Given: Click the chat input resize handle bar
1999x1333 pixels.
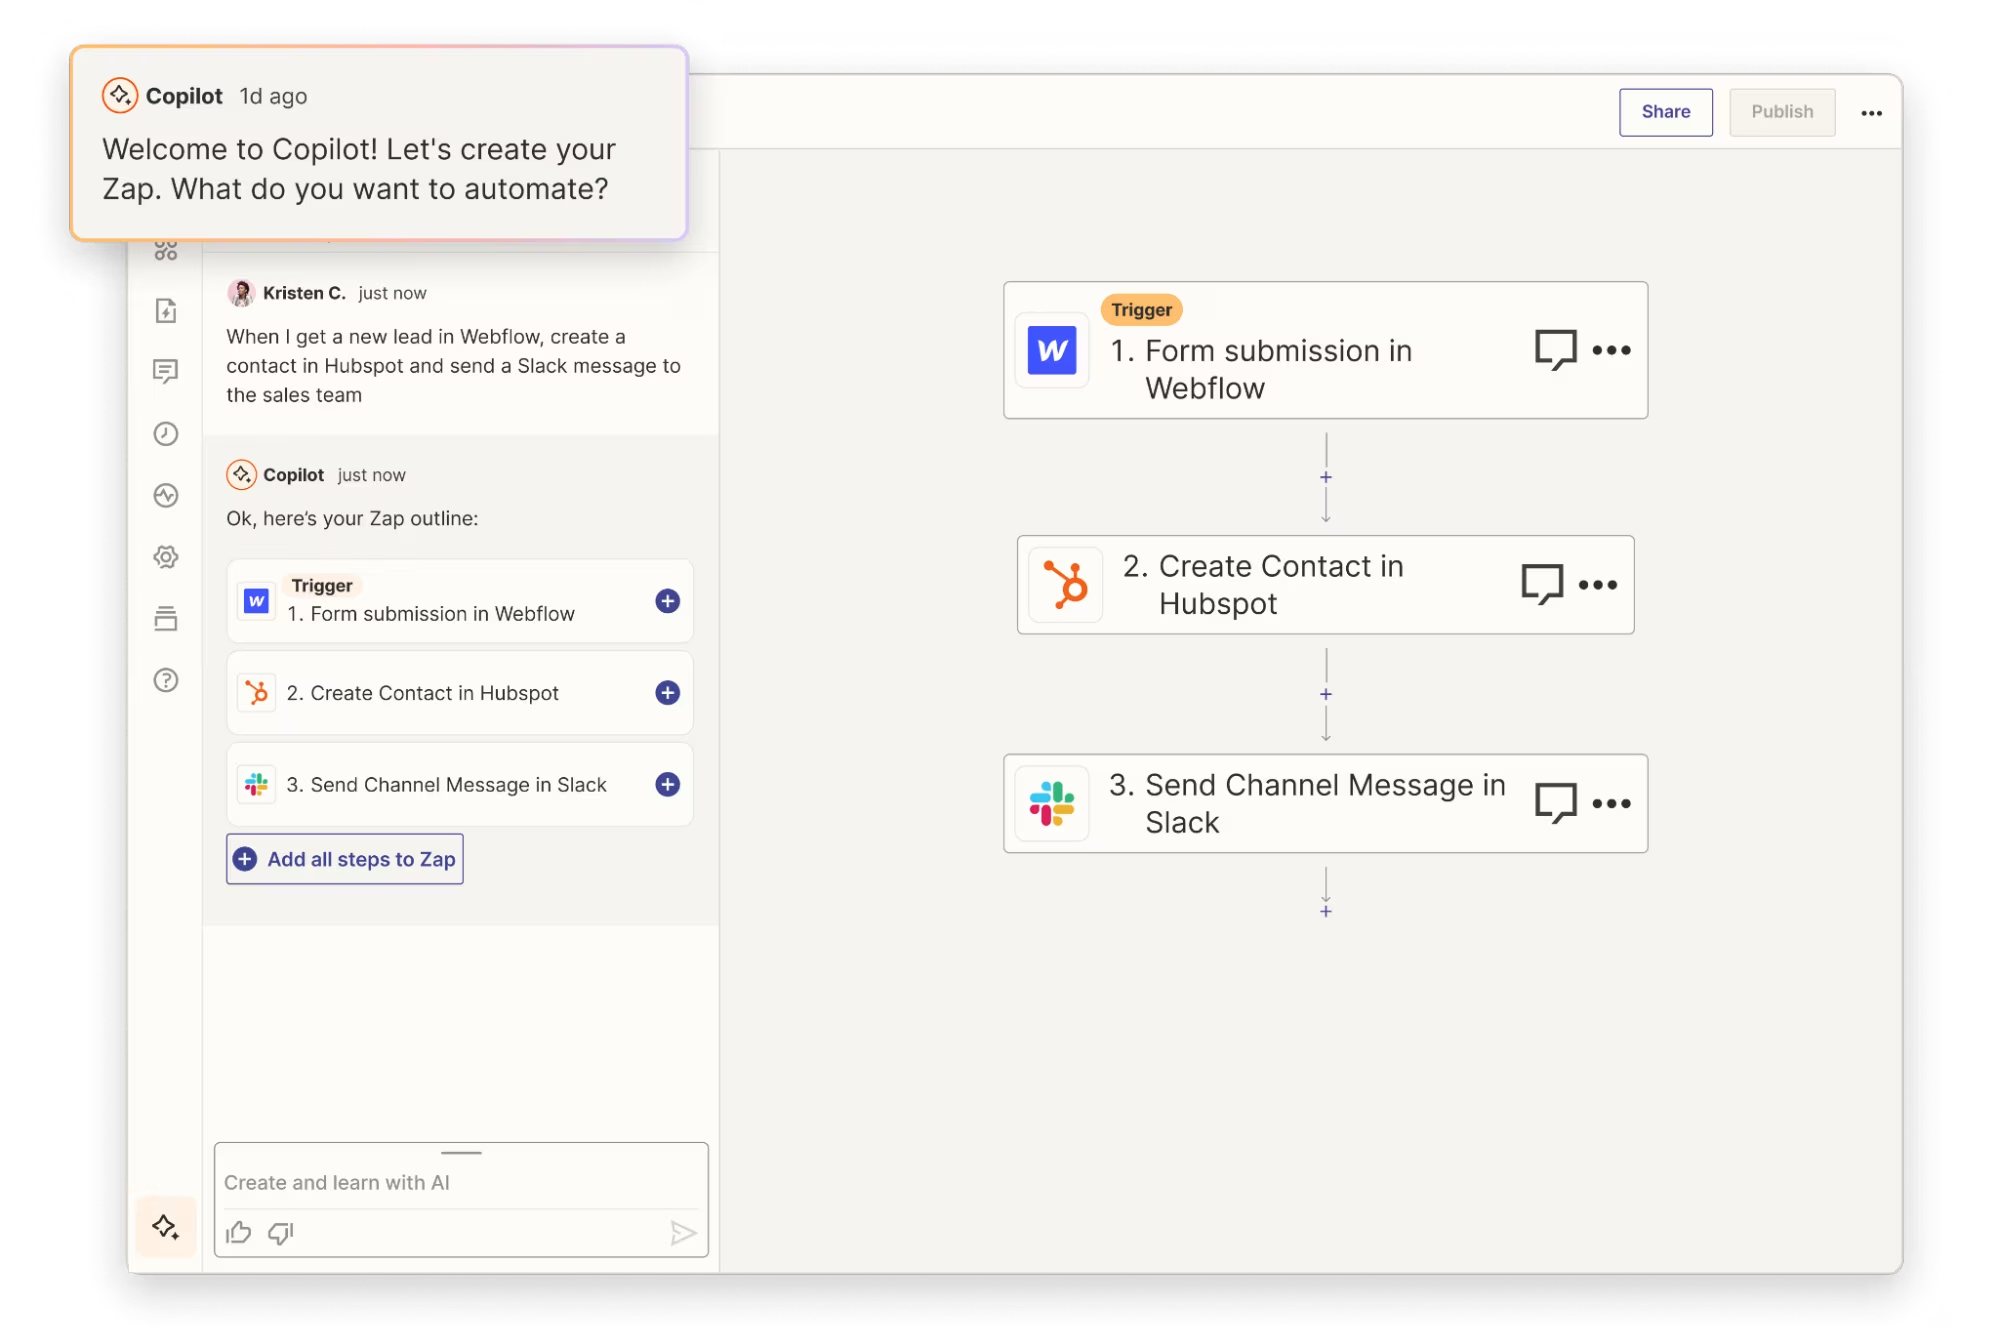Looking at the screenshot, I should pos(461,1152).
